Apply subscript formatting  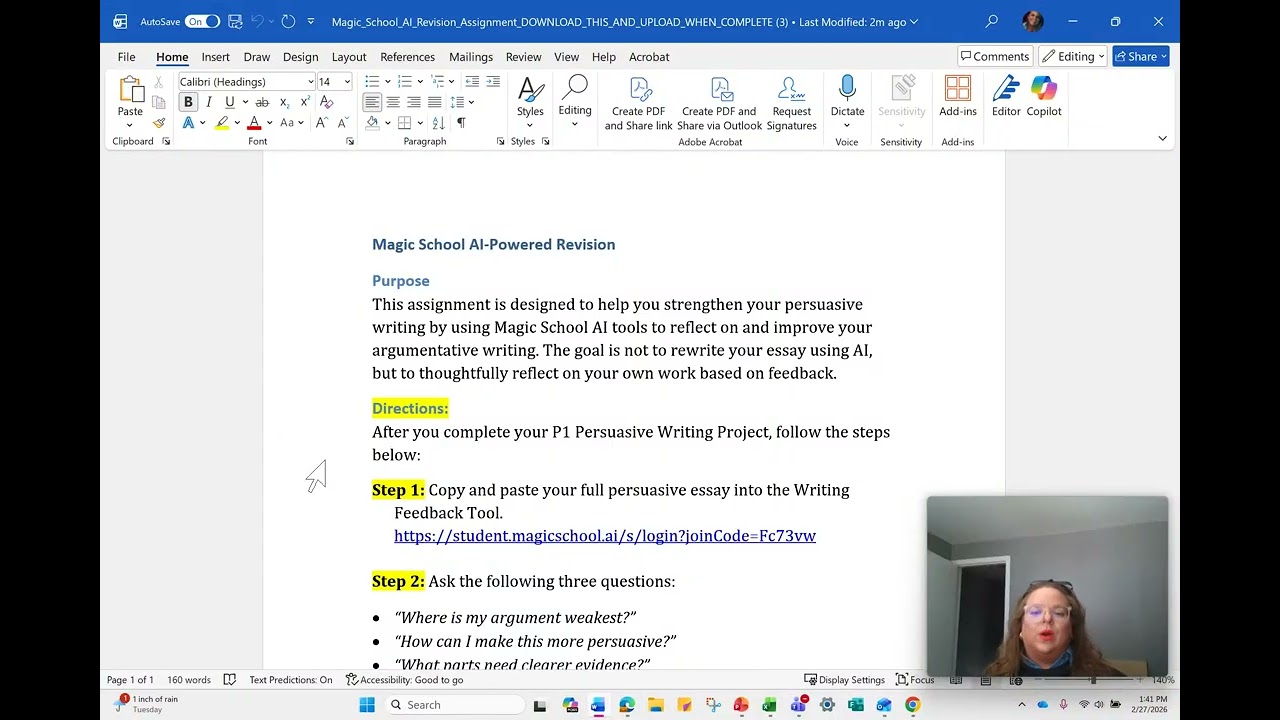point(284,102)
